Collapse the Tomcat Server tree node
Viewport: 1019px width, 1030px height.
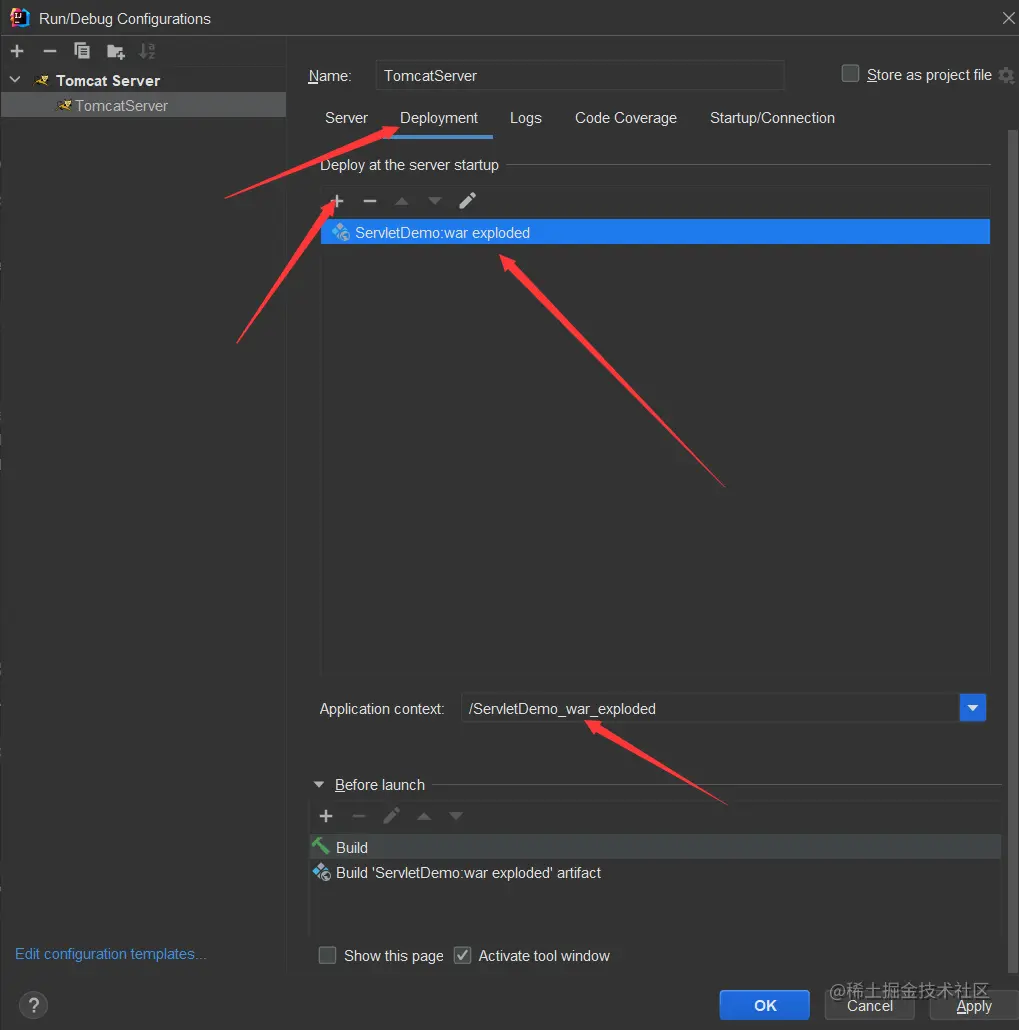click(x=15, y=80)
